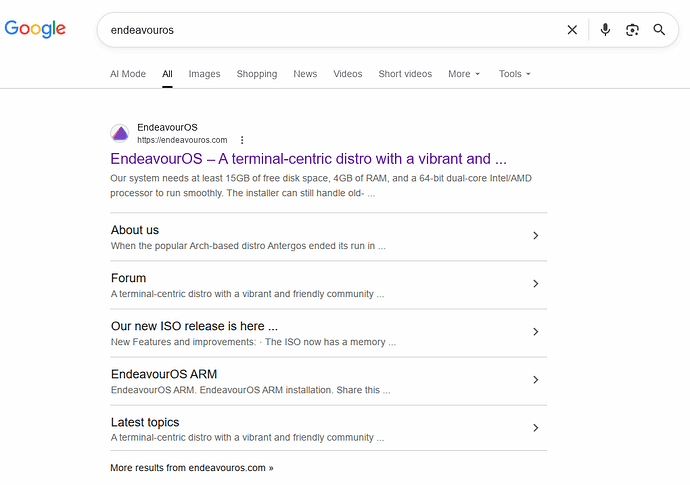Expand the More dropdown

464,74
